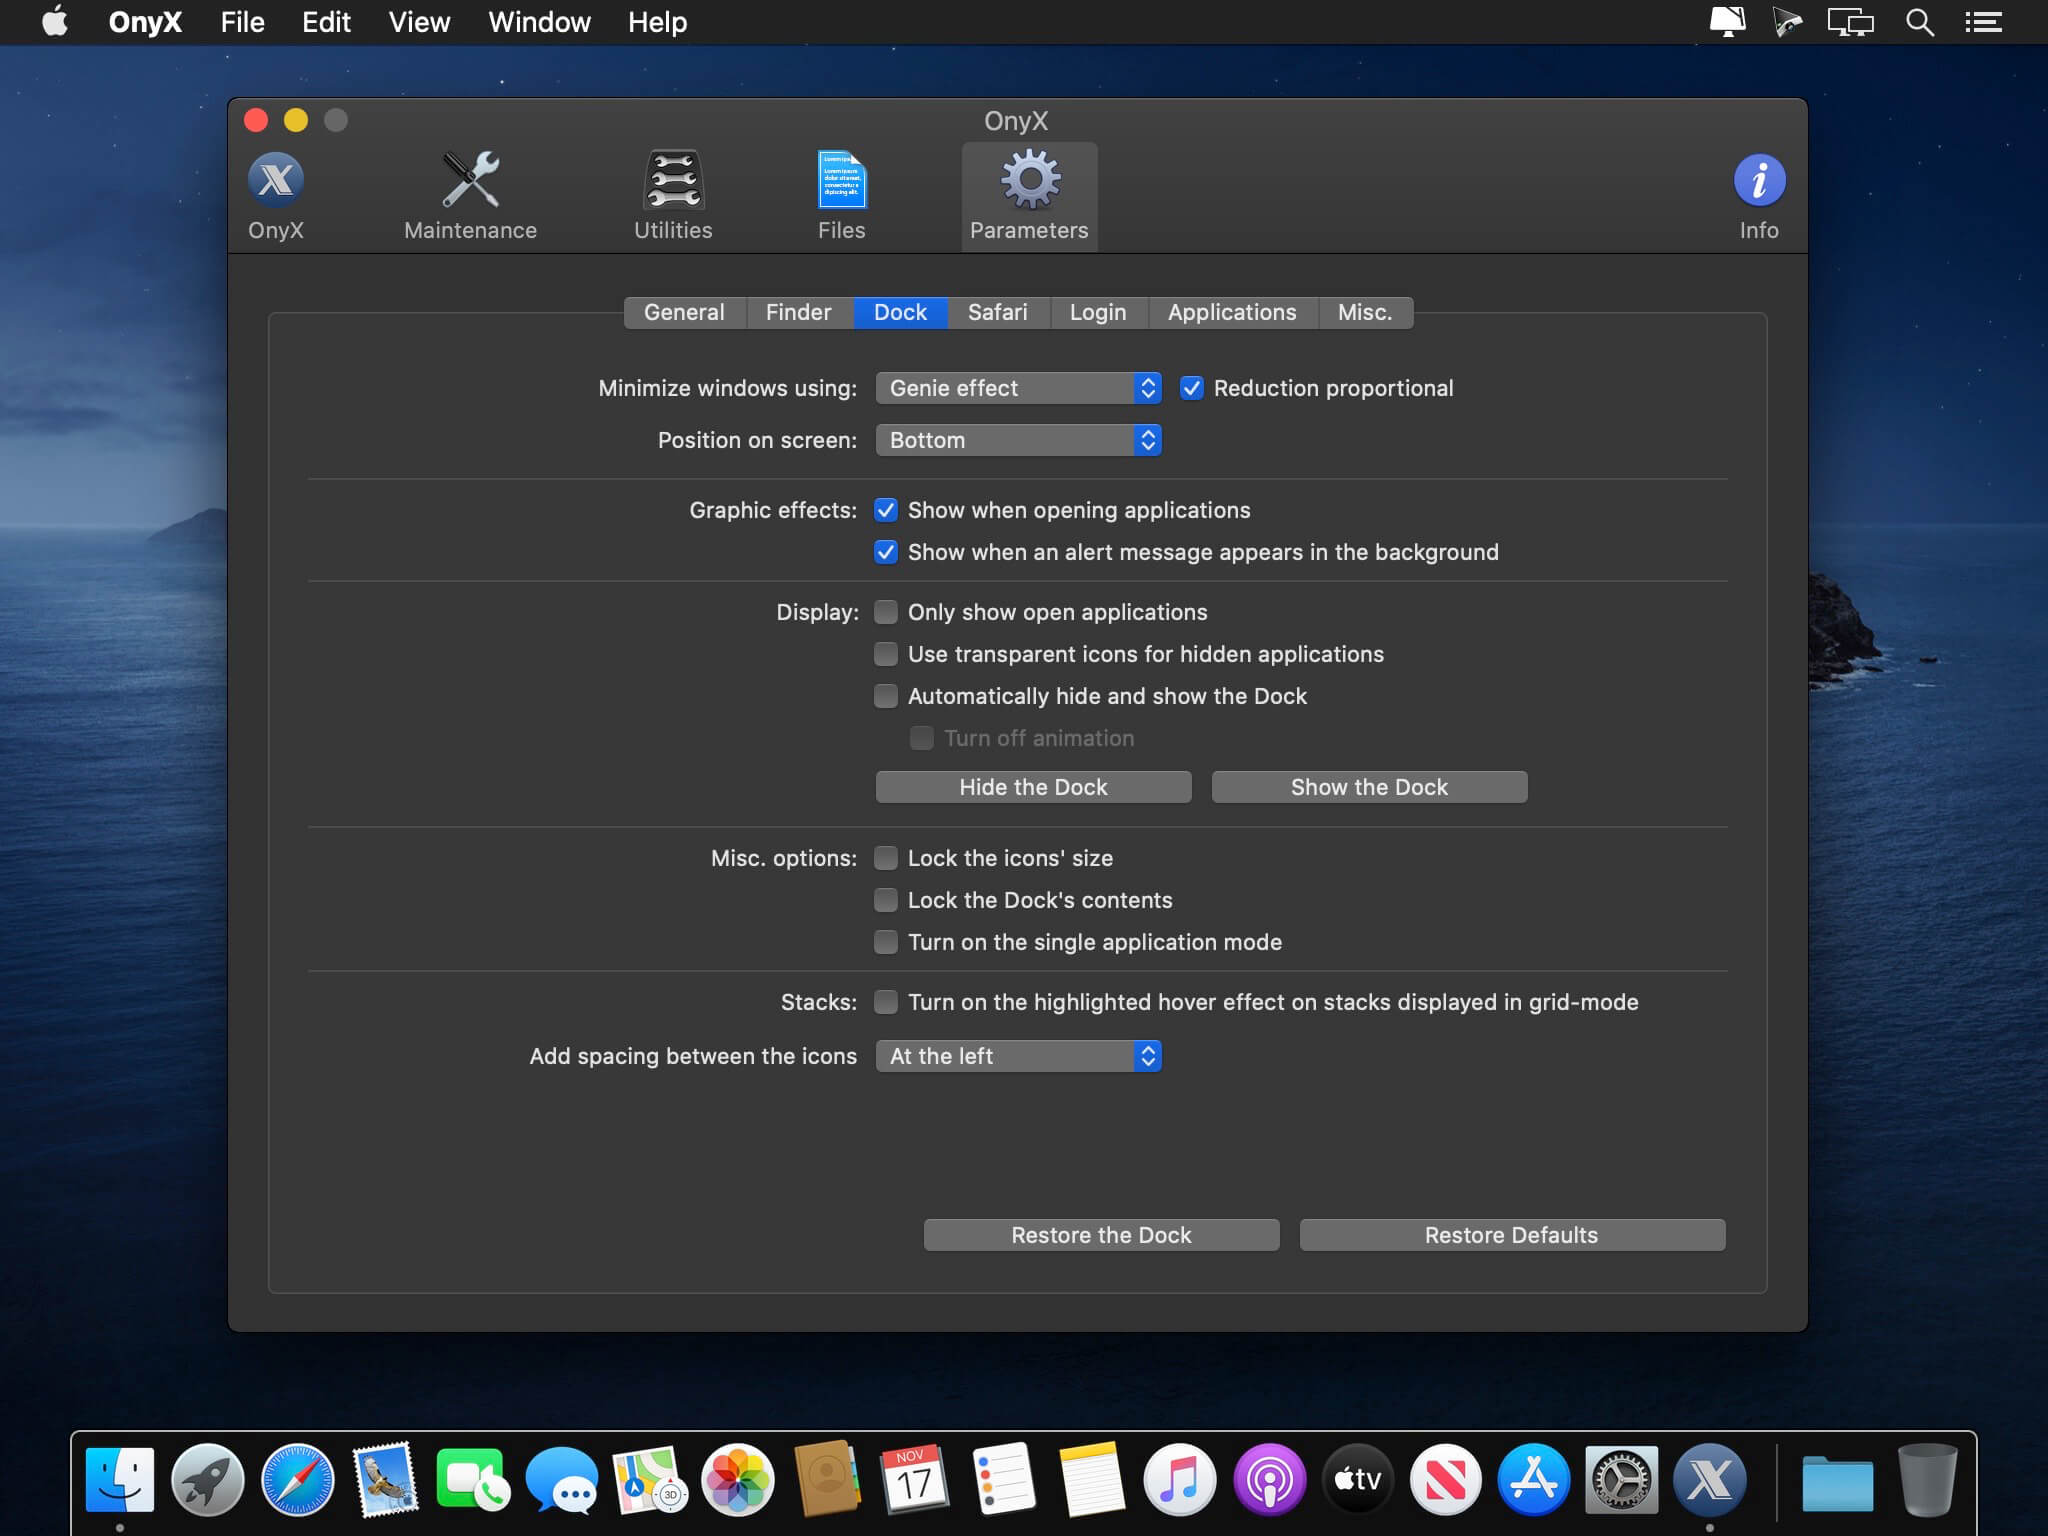
Task: Open the Maintenance tools section
Action: pyautogui.click(x=470, y=196)
